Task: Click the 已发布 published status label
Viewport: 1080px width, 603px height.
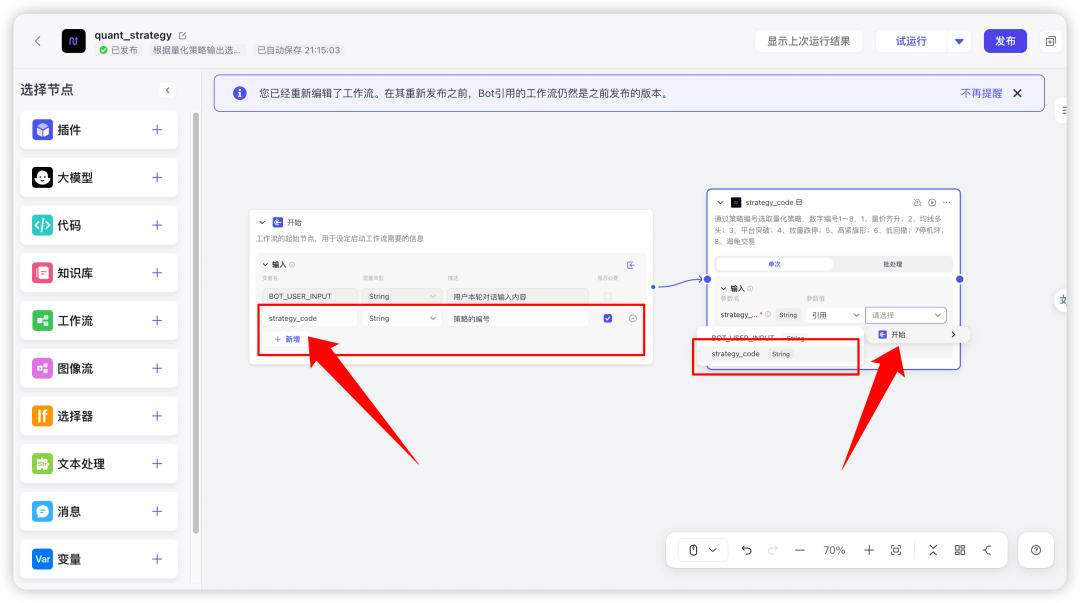Action: (118, 50)
